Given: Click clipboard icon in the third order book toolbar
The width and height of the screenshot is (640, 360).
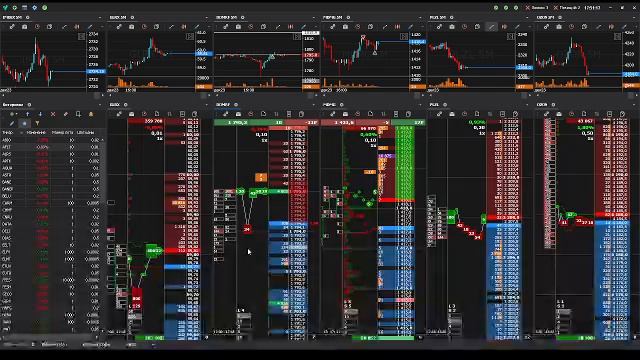Looking at the screenshot, I should (301, 114).
